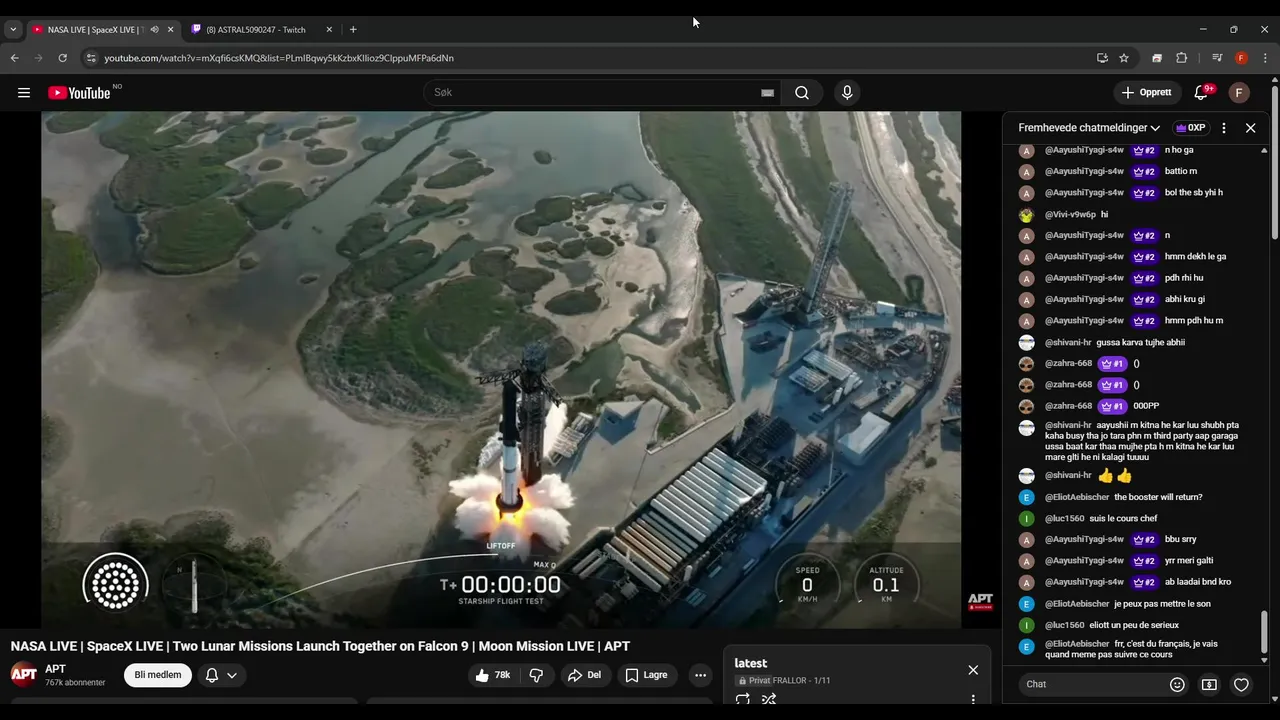This screenshot has height=720, width=1280.
Task: Click the search magnifier button
Action: 802,93
